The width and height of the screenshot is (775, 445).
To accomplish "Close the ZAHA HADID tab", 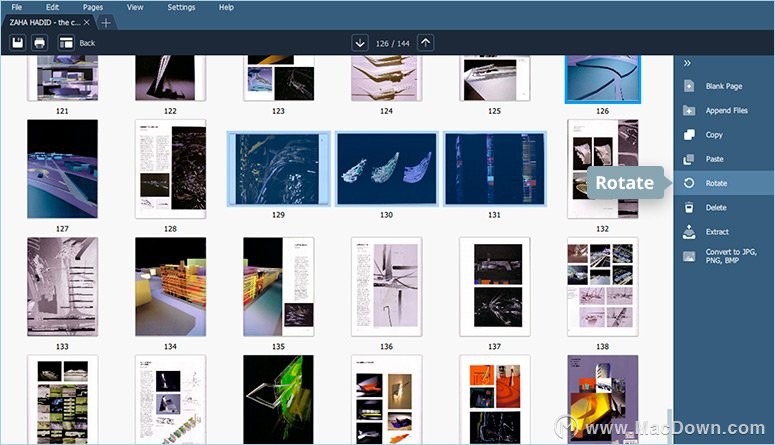I will pyautogui.click(x=87, y=22).
